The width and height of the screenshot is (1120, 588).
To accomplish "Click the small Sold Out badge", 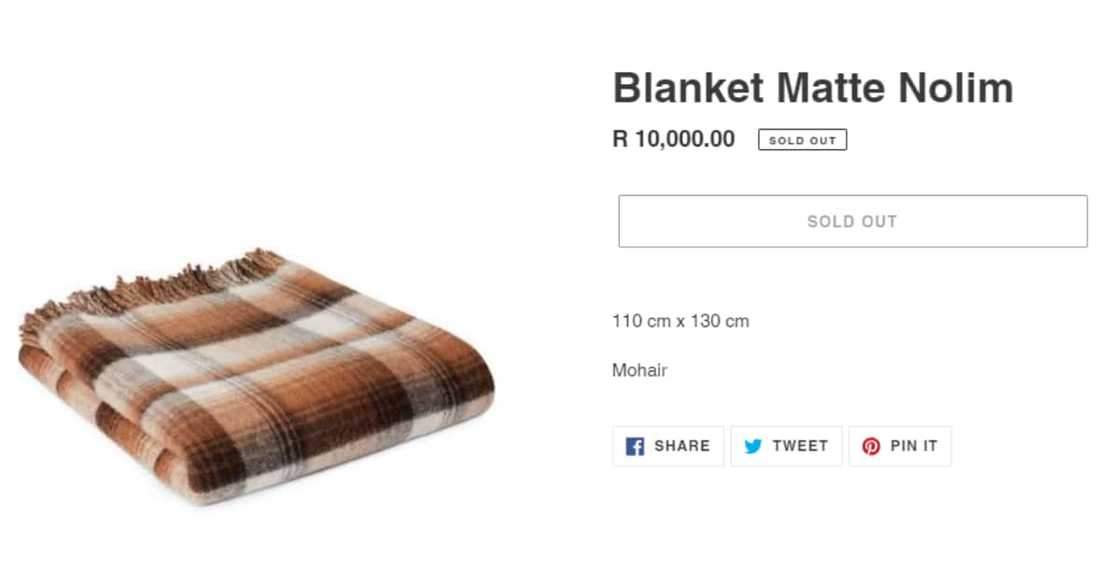I will [802, 140].
